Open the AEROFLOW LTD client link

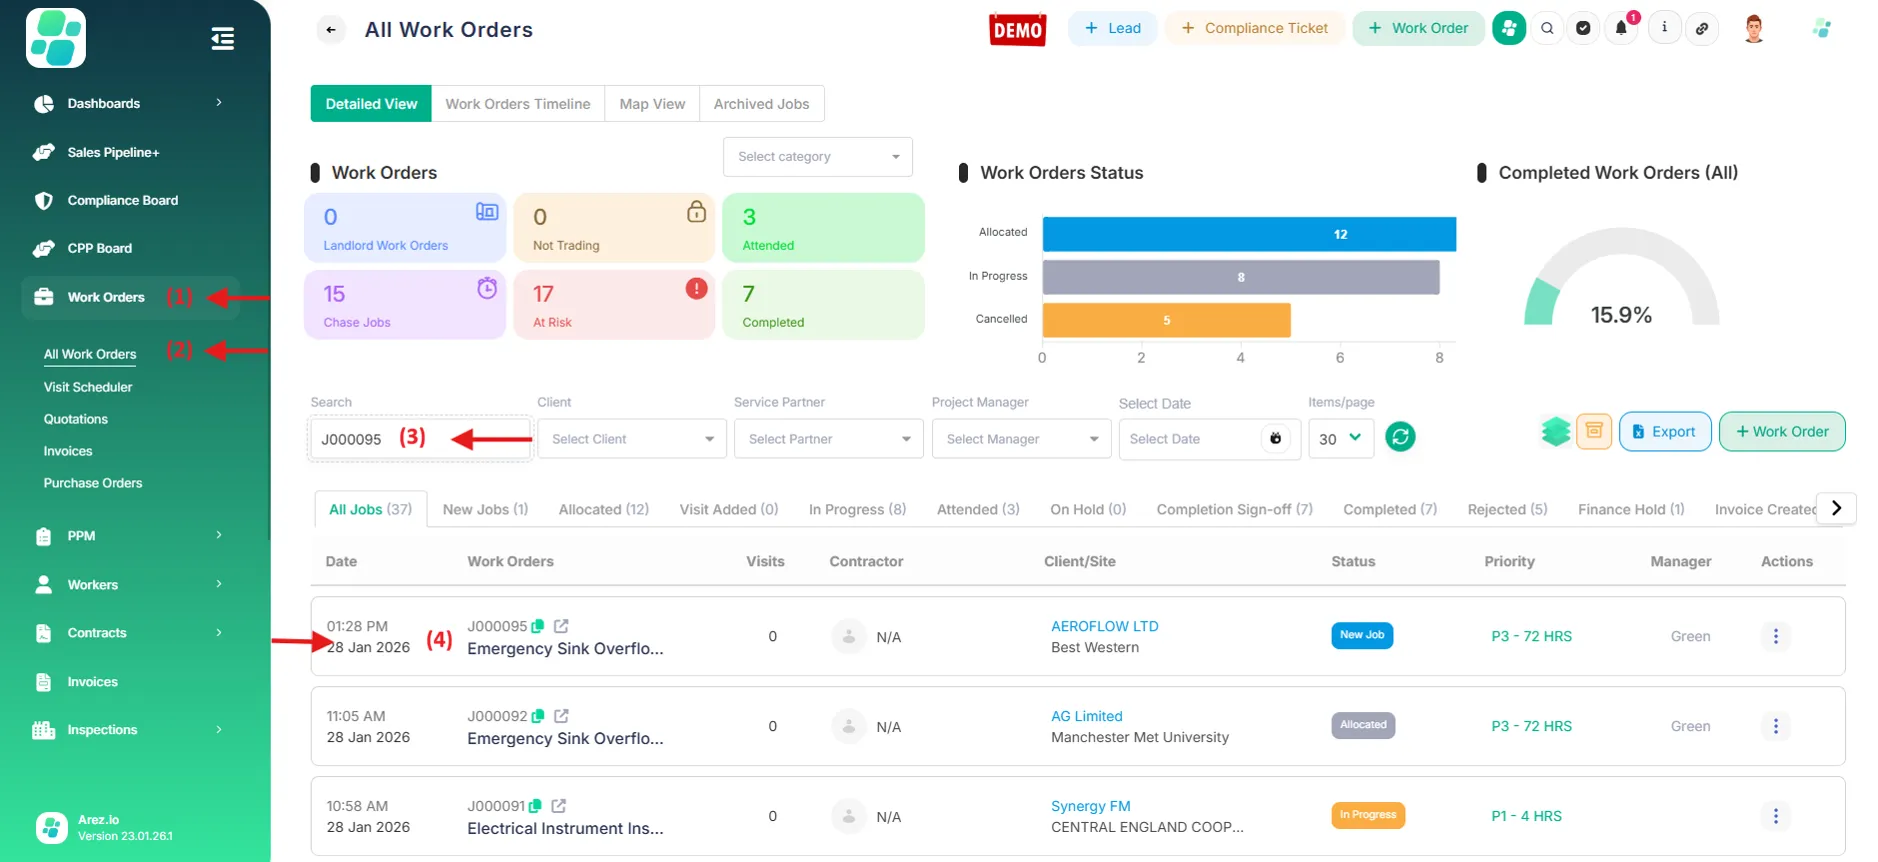pos(1104,626)
